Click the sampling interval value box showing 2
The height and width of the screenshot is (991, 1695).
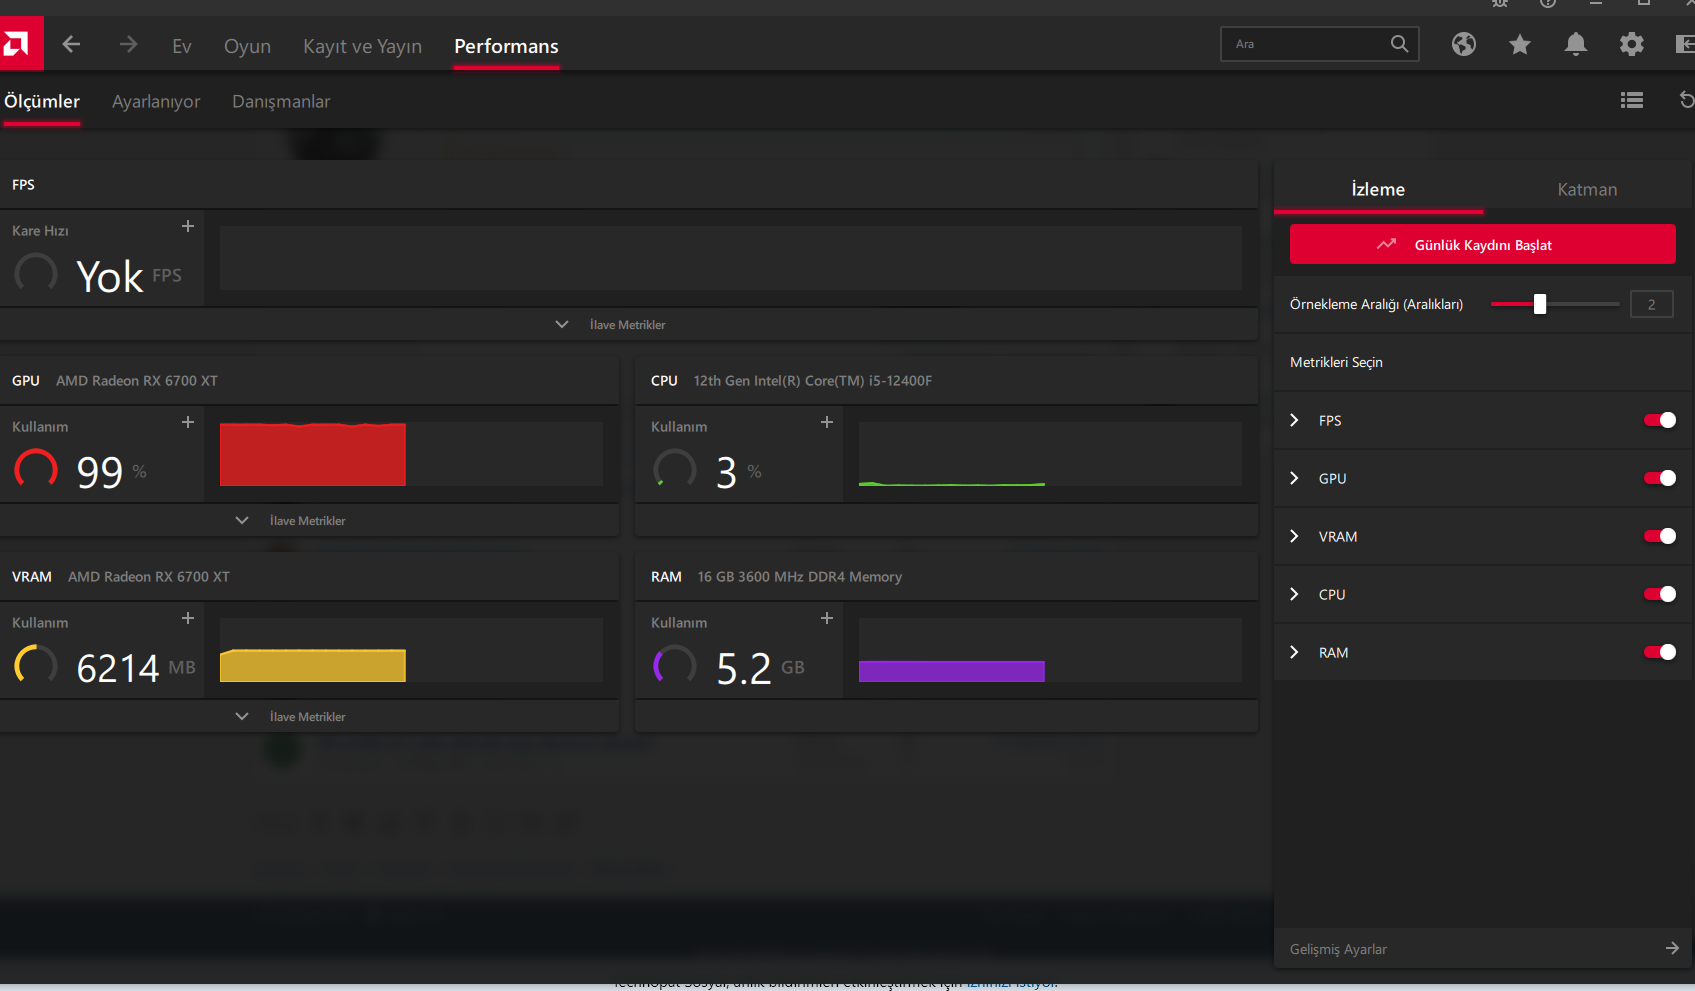pos(1652,304)
